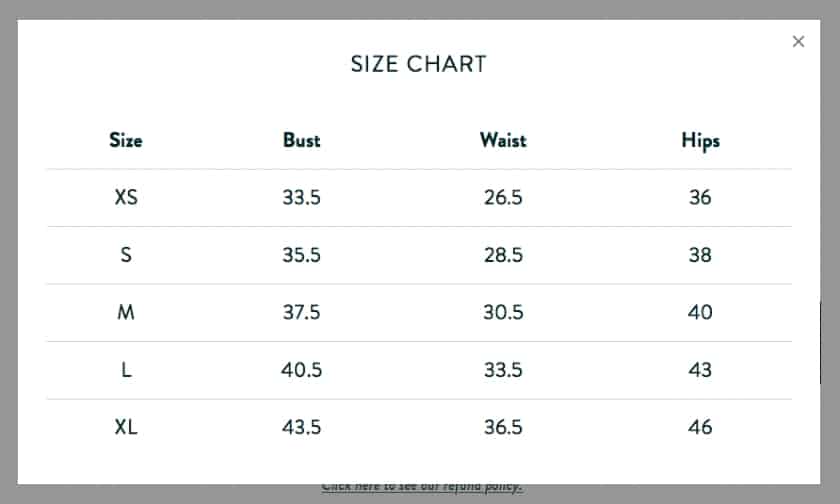Screen dimensions: 840x504
Task: Click the M size row label
Action: point(126,312)
